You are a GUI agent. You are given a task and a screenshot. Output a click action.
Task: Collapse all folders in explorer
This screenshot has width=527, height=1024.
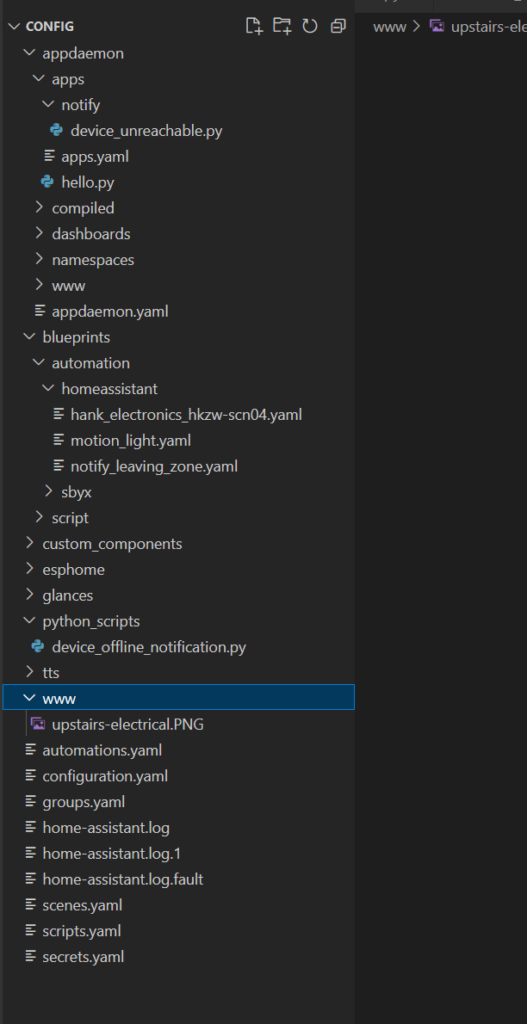[x=338, y=26]
